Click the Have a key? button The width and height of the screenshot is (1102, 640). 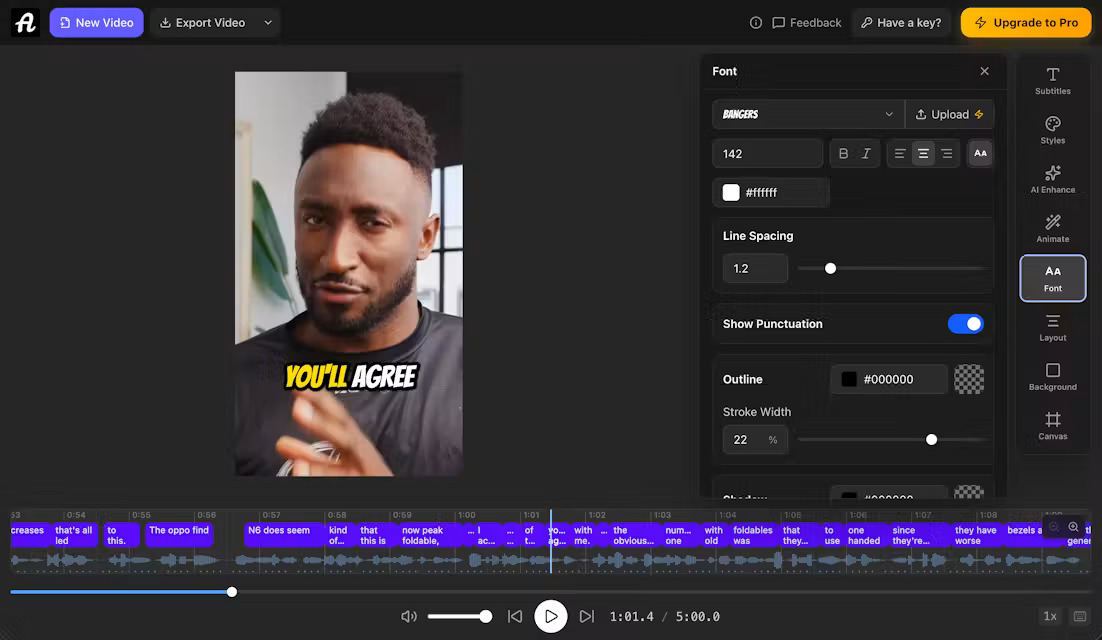click(901, 22)
